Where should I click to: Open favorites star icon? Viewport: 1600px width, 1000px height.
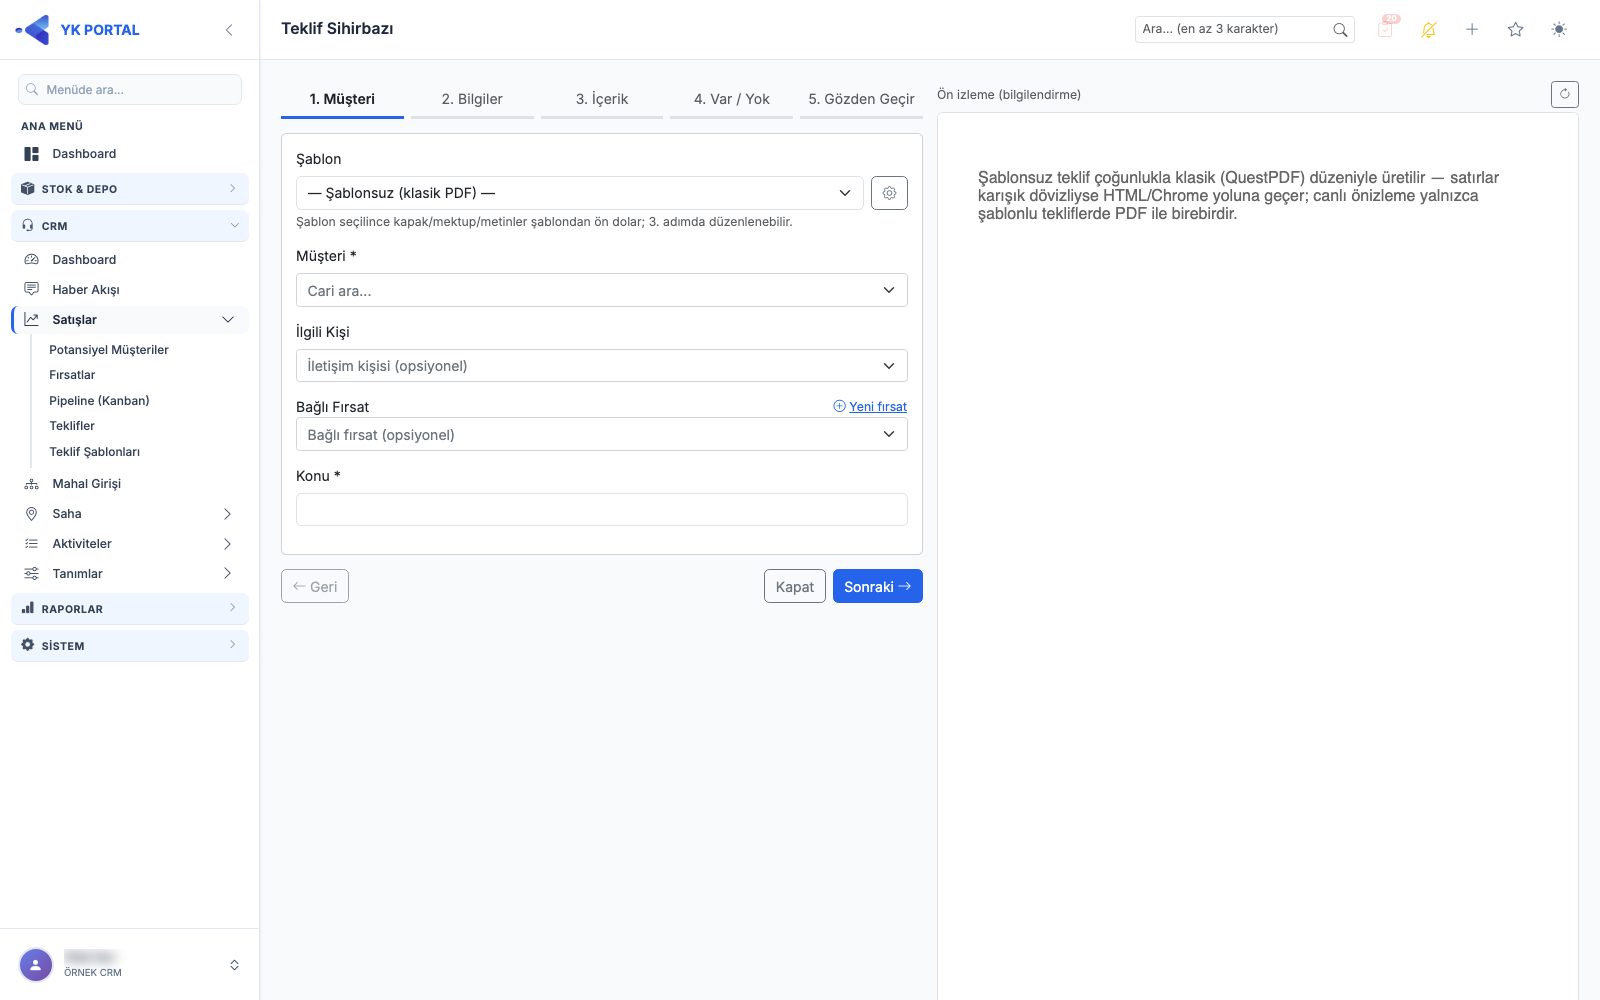[1516, 30]
